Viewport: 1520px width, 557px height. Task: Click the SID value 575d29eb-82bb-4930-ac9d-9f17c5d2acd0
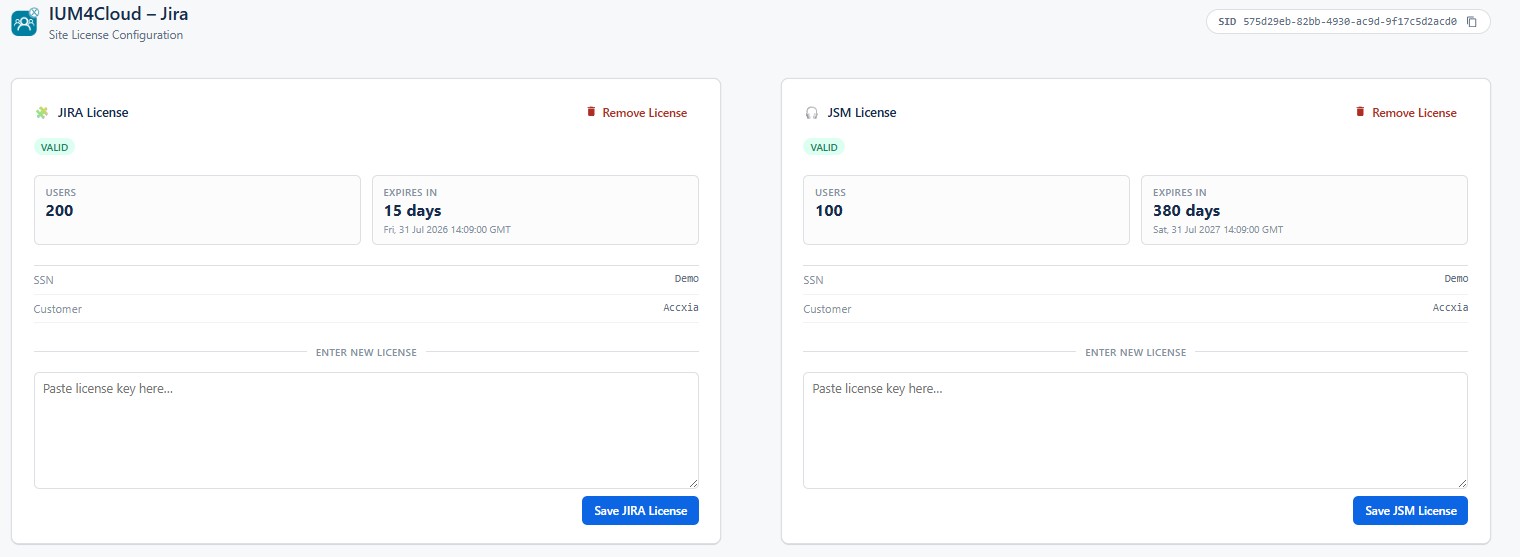(x=1350, y=21)
